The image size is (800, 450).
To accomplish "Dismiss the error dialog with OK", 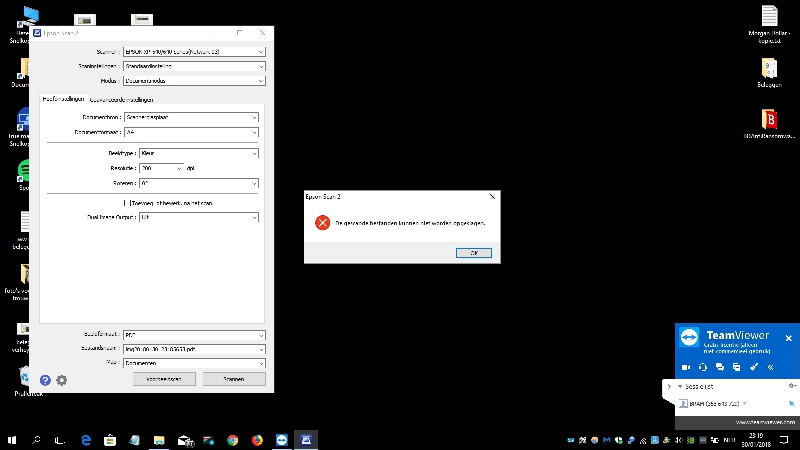I will point(473,253).
